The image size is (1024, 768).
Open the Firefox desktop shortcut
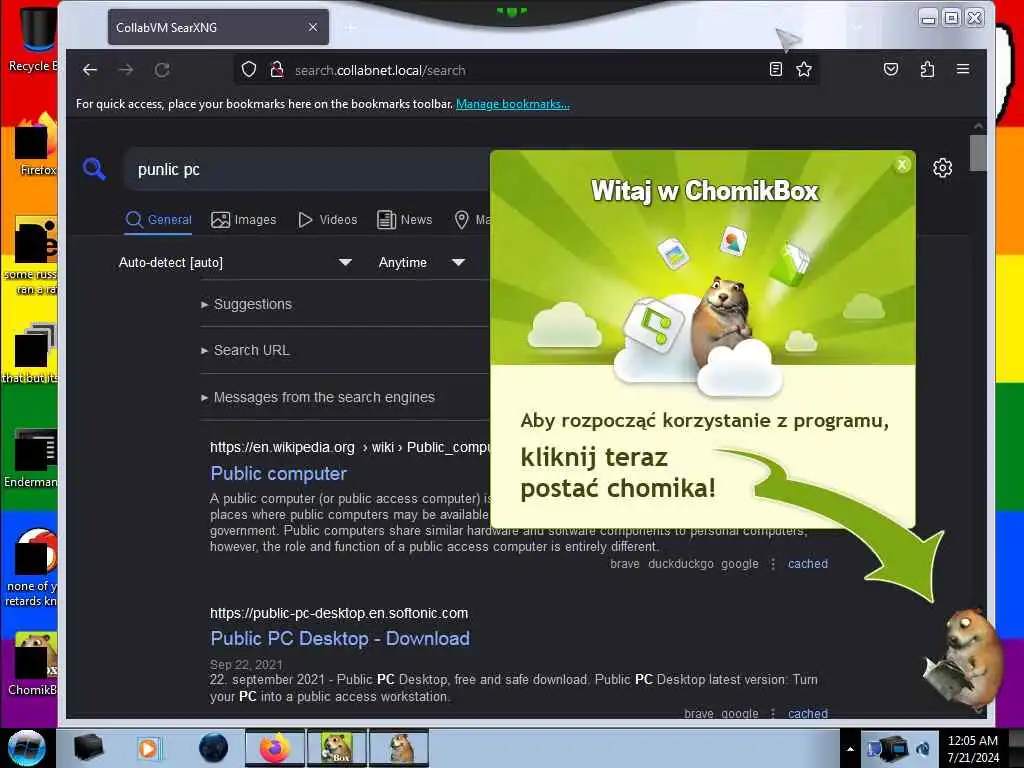coord(36,145)
